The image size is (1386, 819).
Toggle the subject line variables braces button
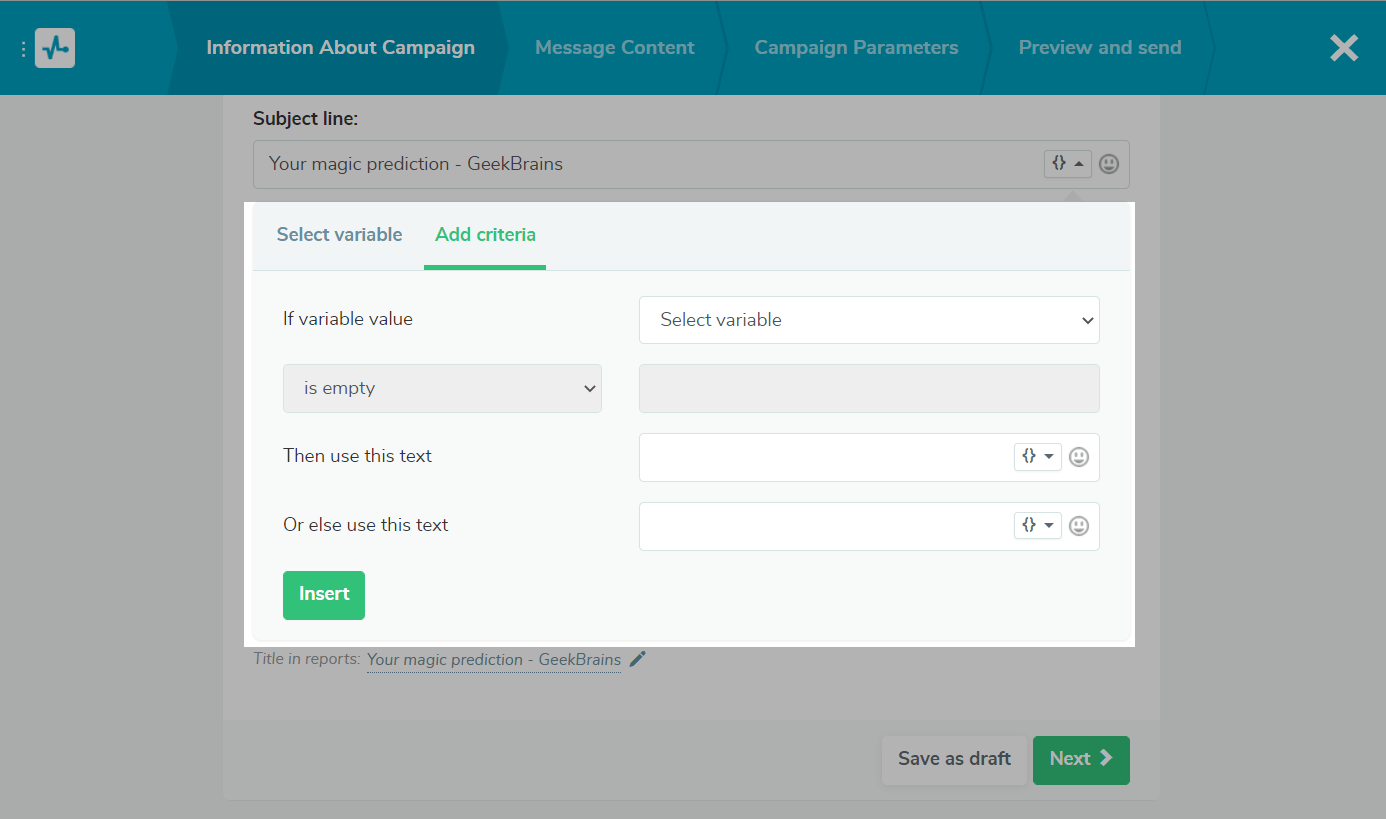coord(1067,163)
